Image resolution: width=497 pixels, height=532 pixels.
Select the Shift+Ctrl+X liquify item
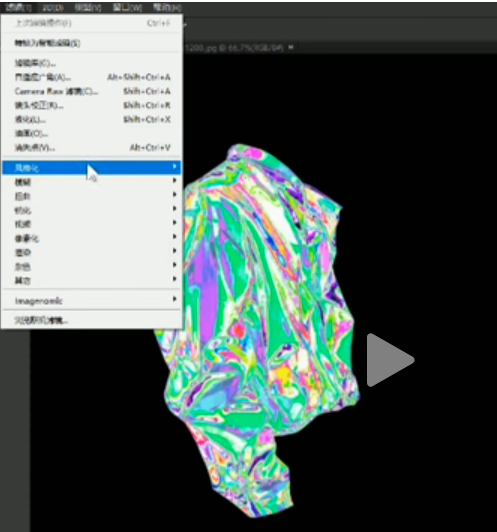92,119
